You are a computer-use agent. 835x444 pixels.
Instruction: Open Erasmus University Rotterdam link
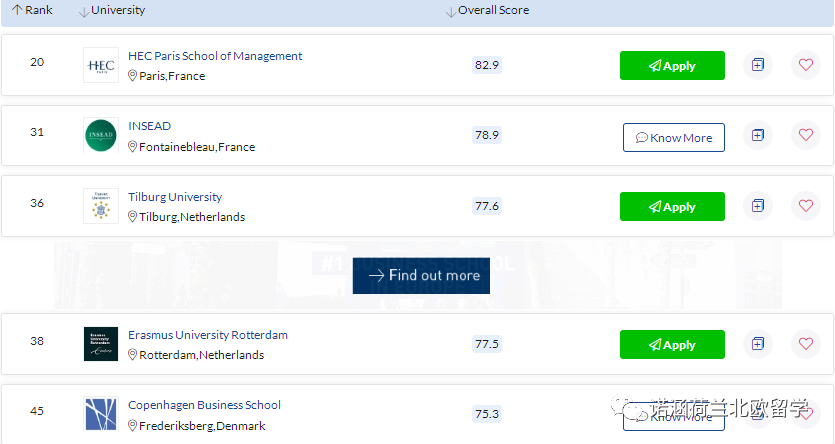pos(207,335)
